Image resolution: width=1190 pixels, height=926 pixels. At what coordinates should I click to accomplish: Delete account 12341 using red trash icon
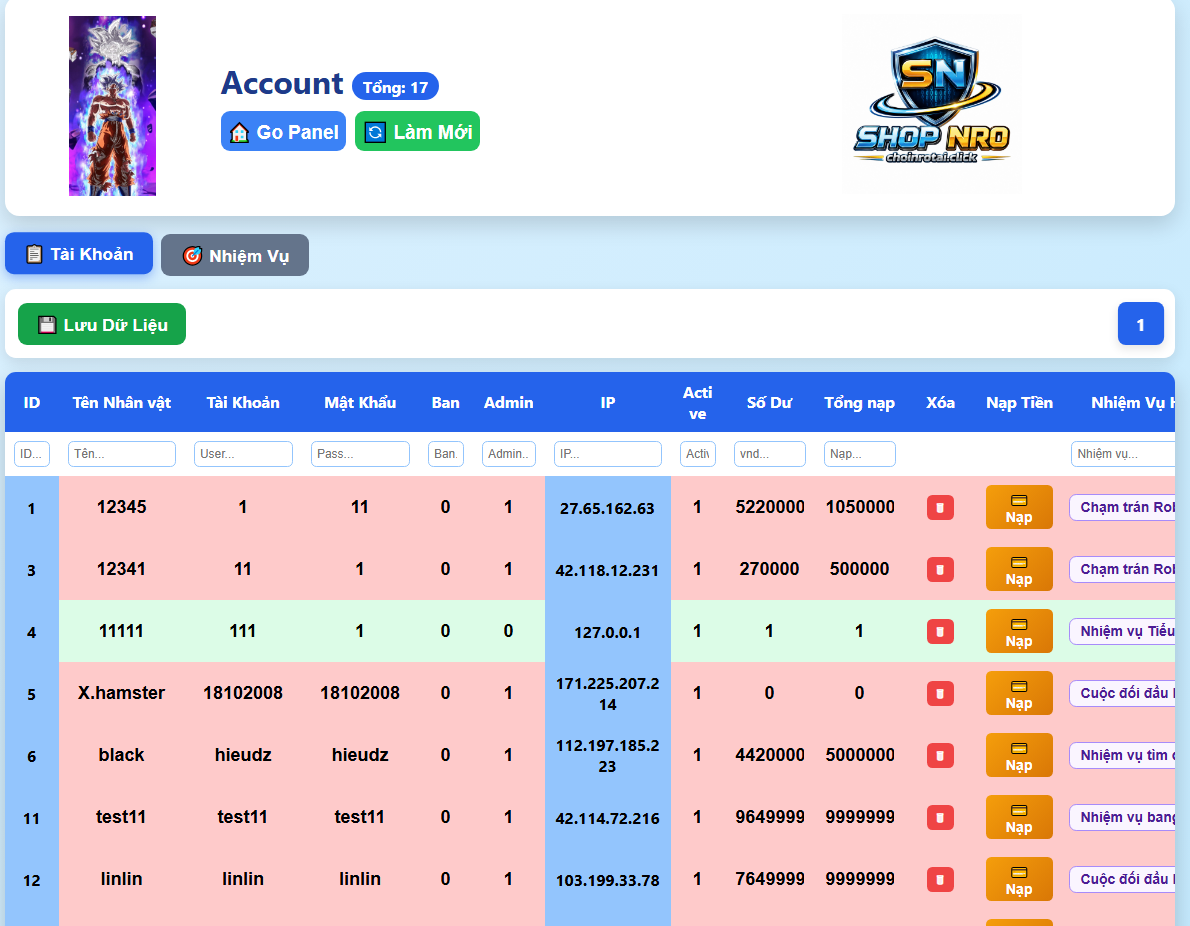[940, 569]
